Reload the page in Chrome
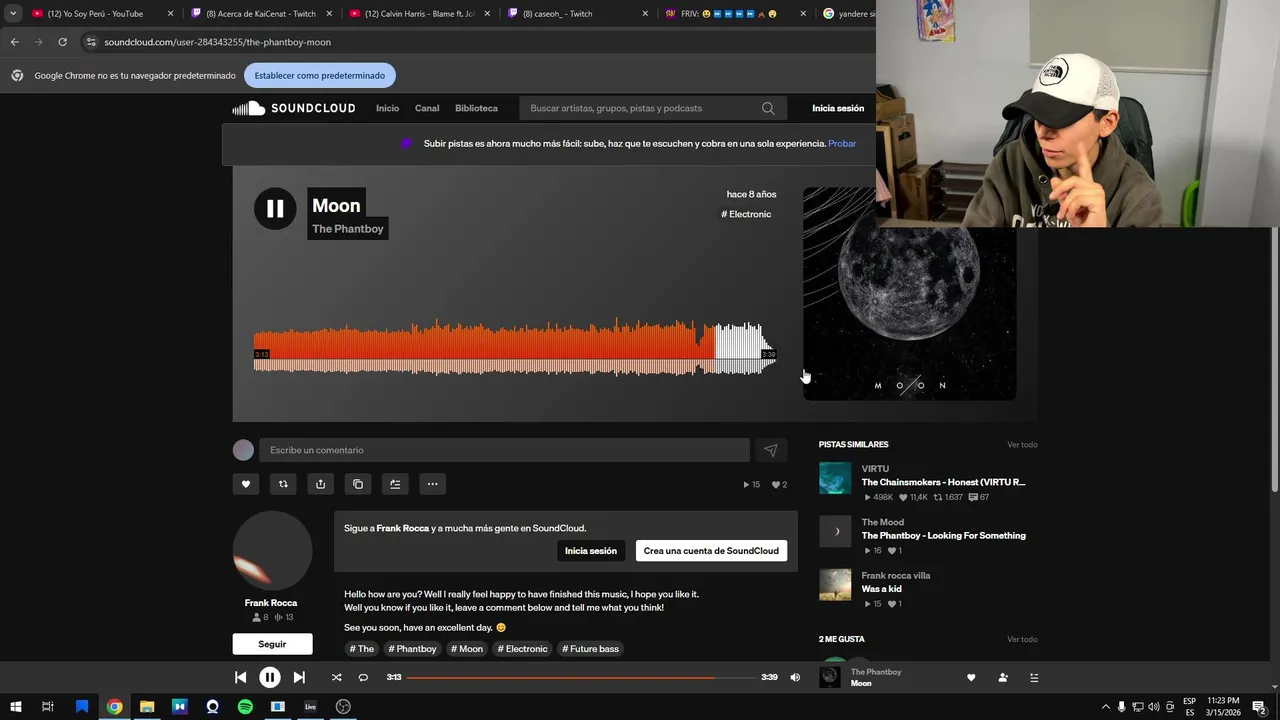Image resolution: width=1280 pixels, height=720 pixels. tap(62, 42)
